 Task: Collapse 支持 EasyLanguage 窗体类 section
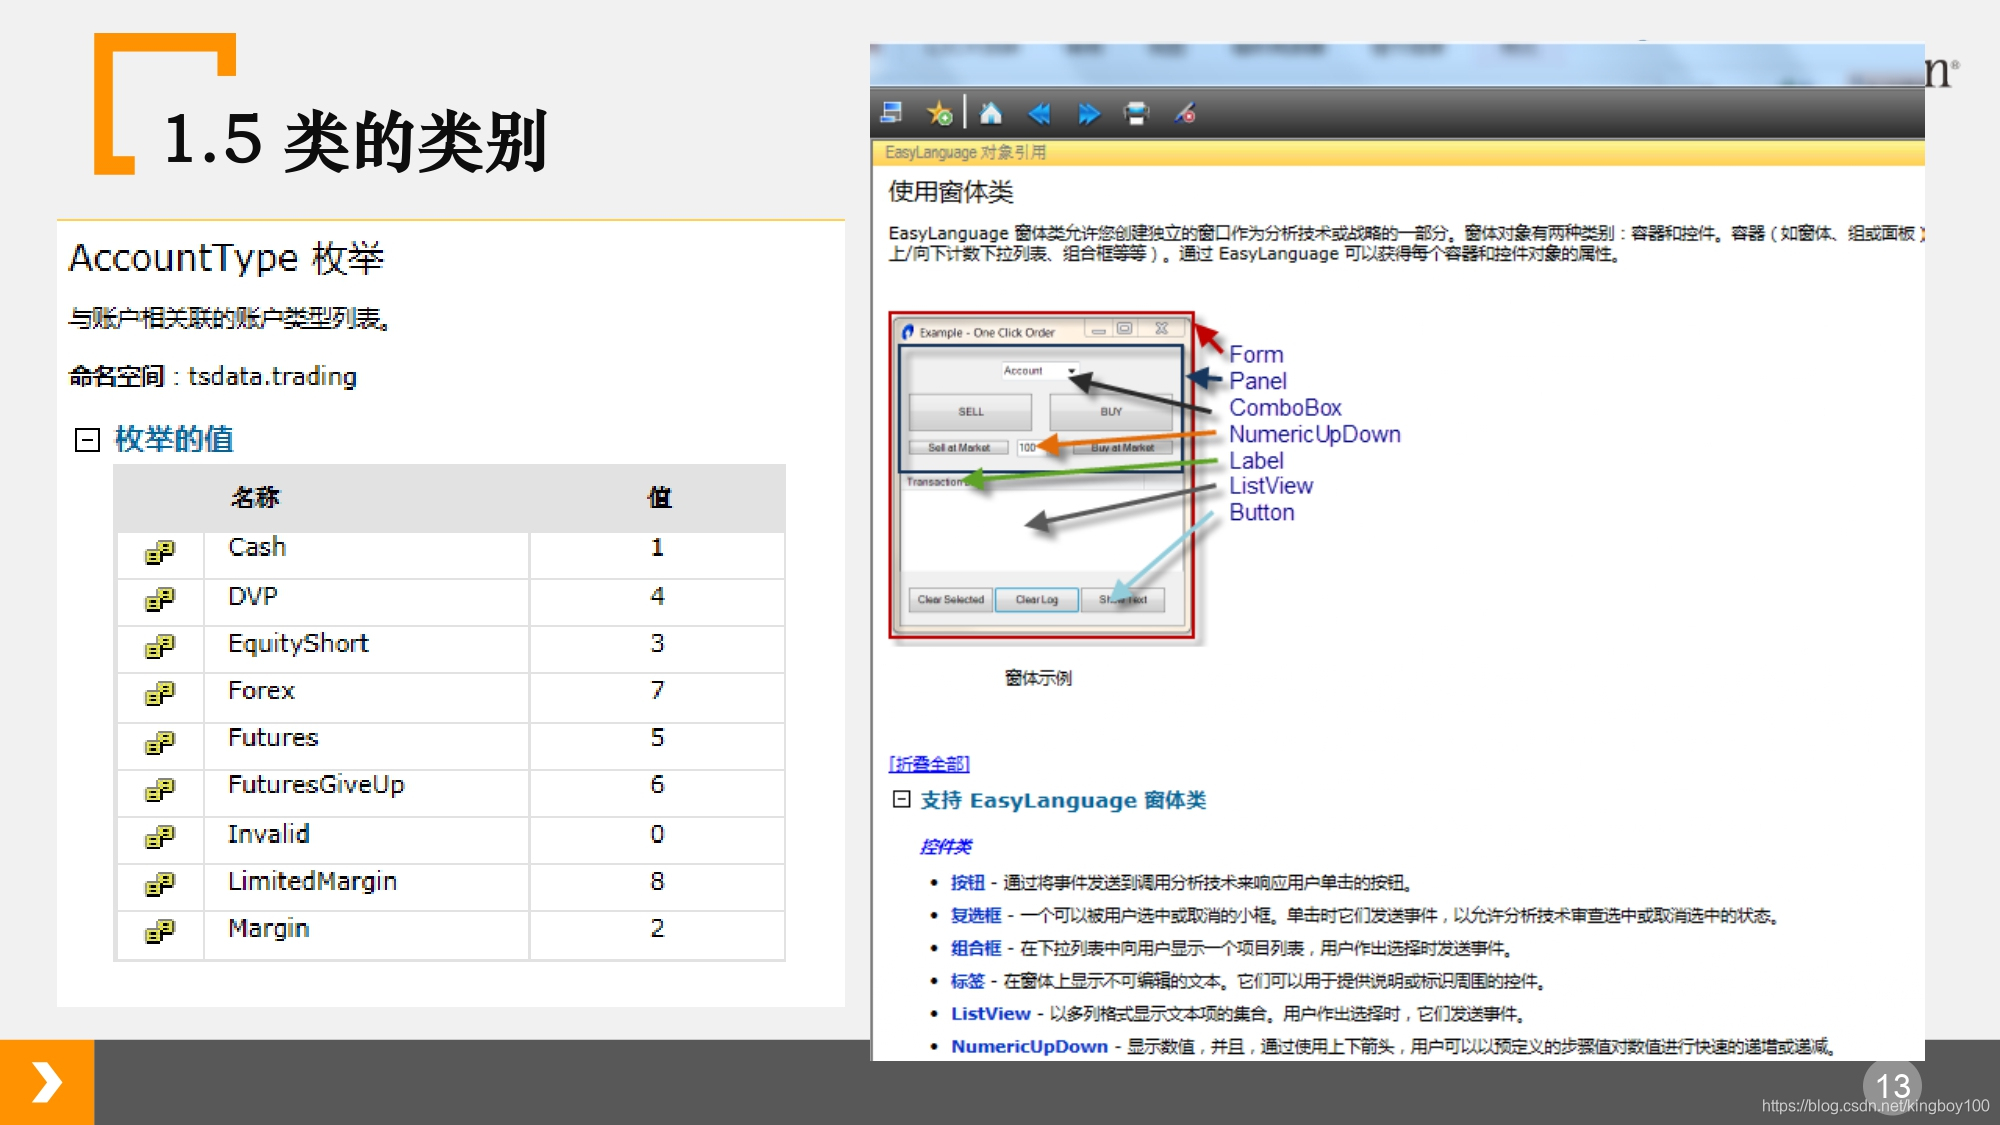902,799
